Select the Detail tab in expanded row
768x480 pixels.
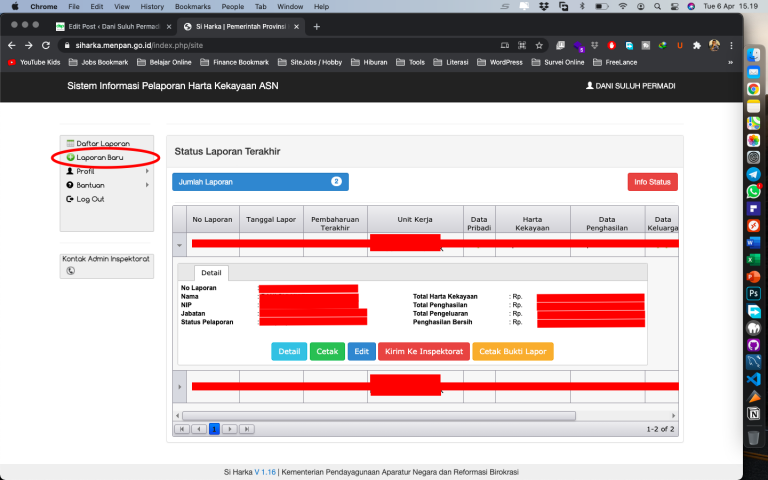coord(211,273)
